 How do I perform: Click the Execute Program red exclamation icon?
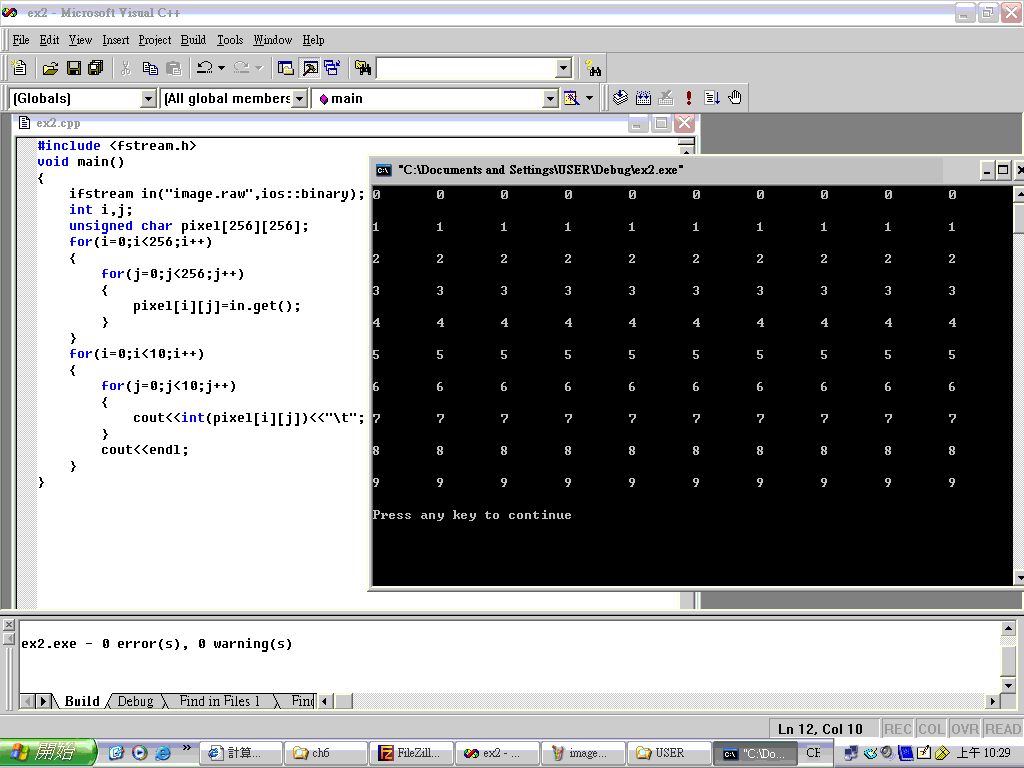pos(689,98)
